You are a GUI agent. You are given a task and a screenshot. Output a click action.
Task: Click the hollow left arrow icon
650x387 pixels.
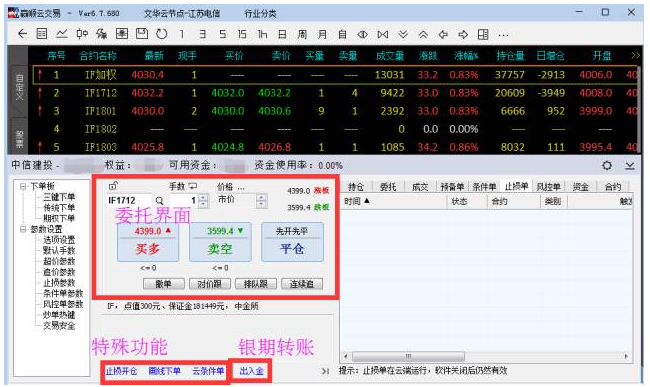[x=443, y=34]
